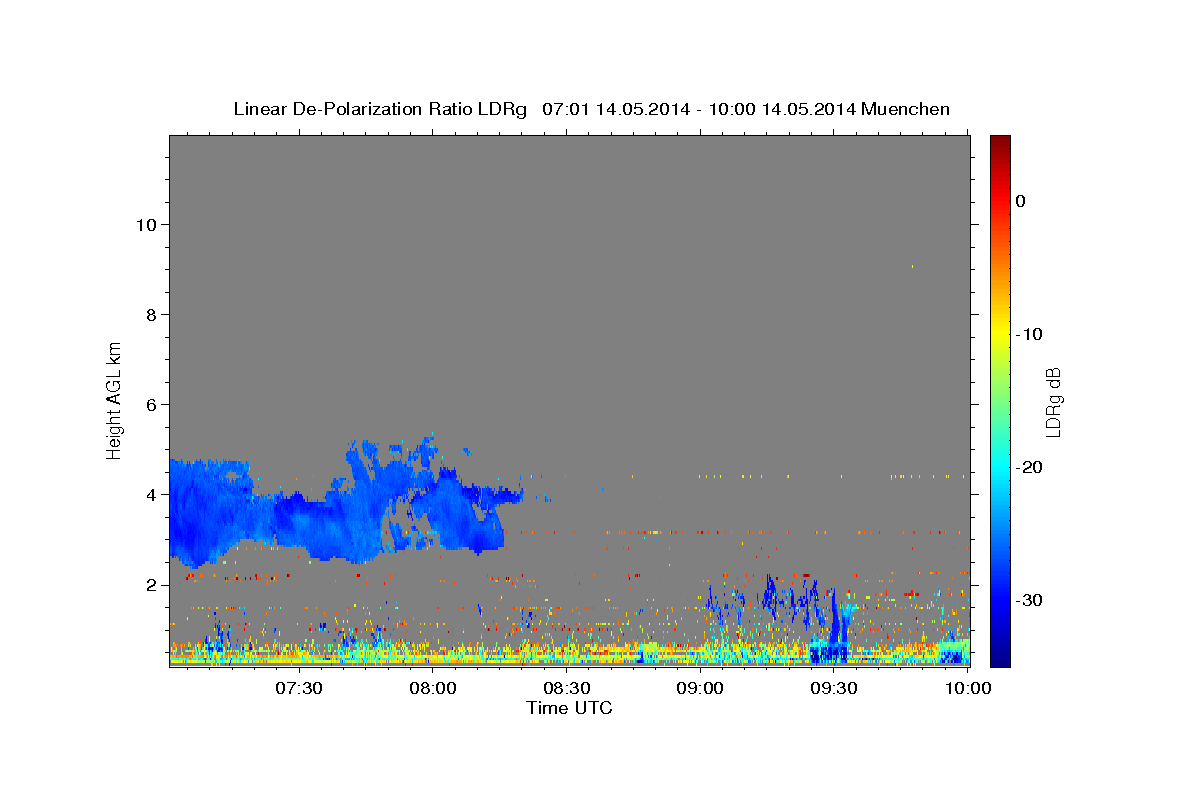Select the 08:30 time tick label
Screen dimensions: 1200x800
pyautogui.click(x=567, y=689)
